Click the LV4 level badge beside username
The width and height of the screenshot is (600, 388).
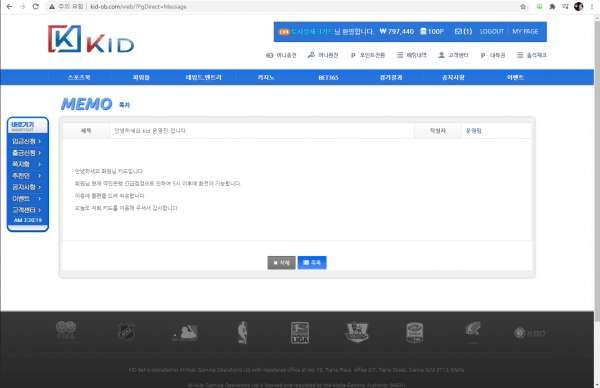tap(284, 32)
